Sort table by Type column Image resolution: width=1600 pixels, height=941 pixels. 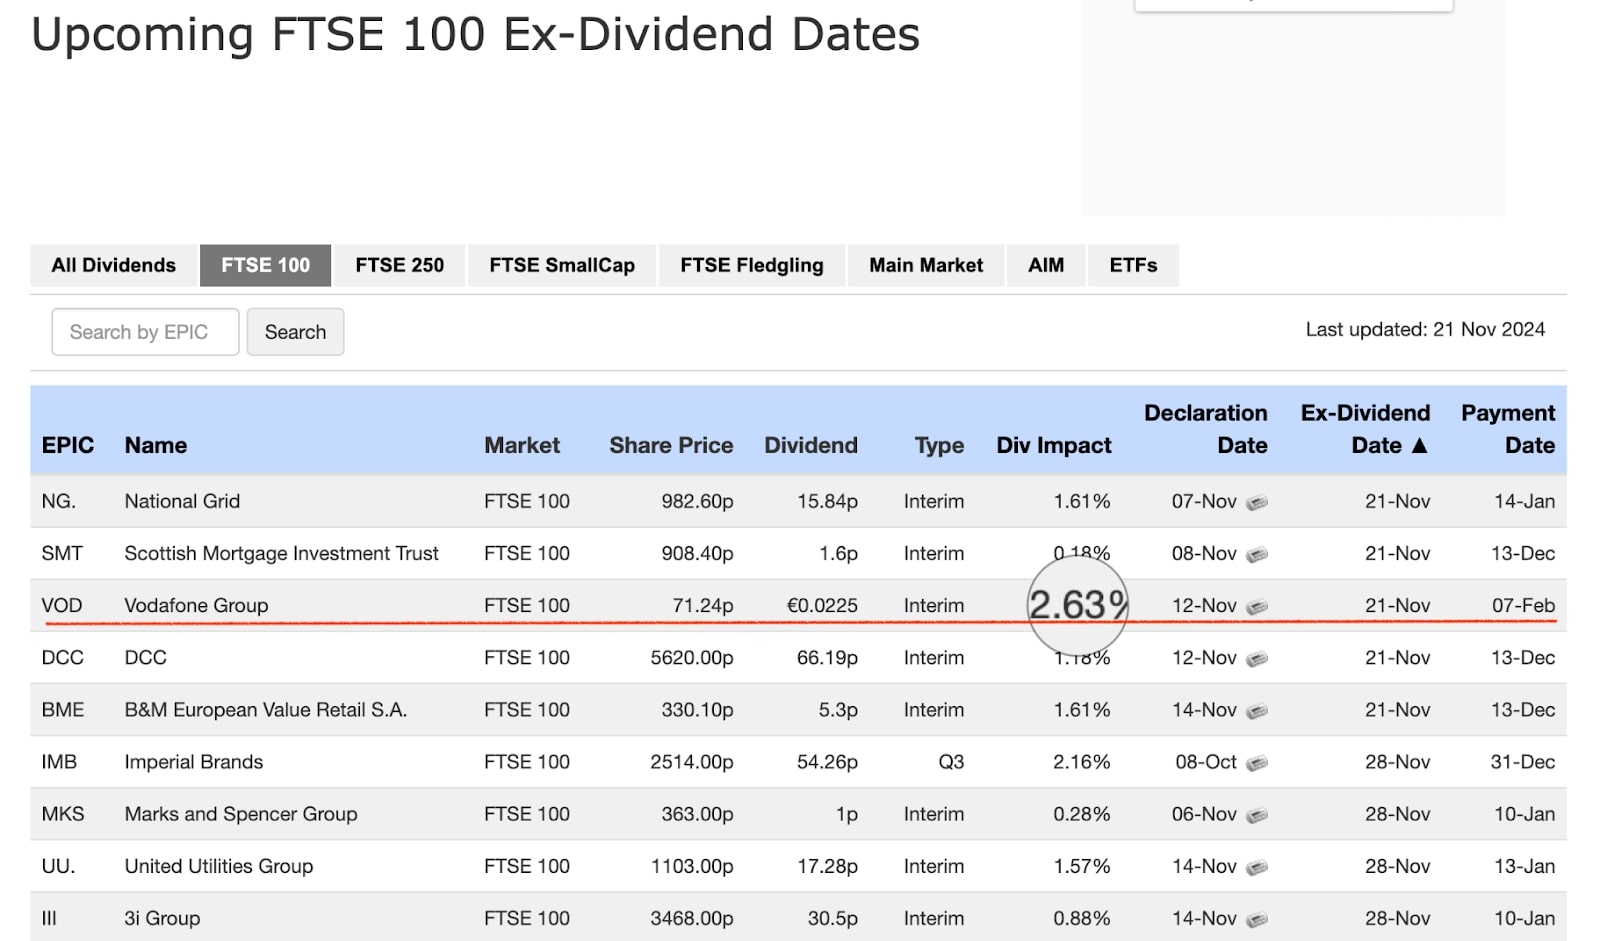(939, 446)
